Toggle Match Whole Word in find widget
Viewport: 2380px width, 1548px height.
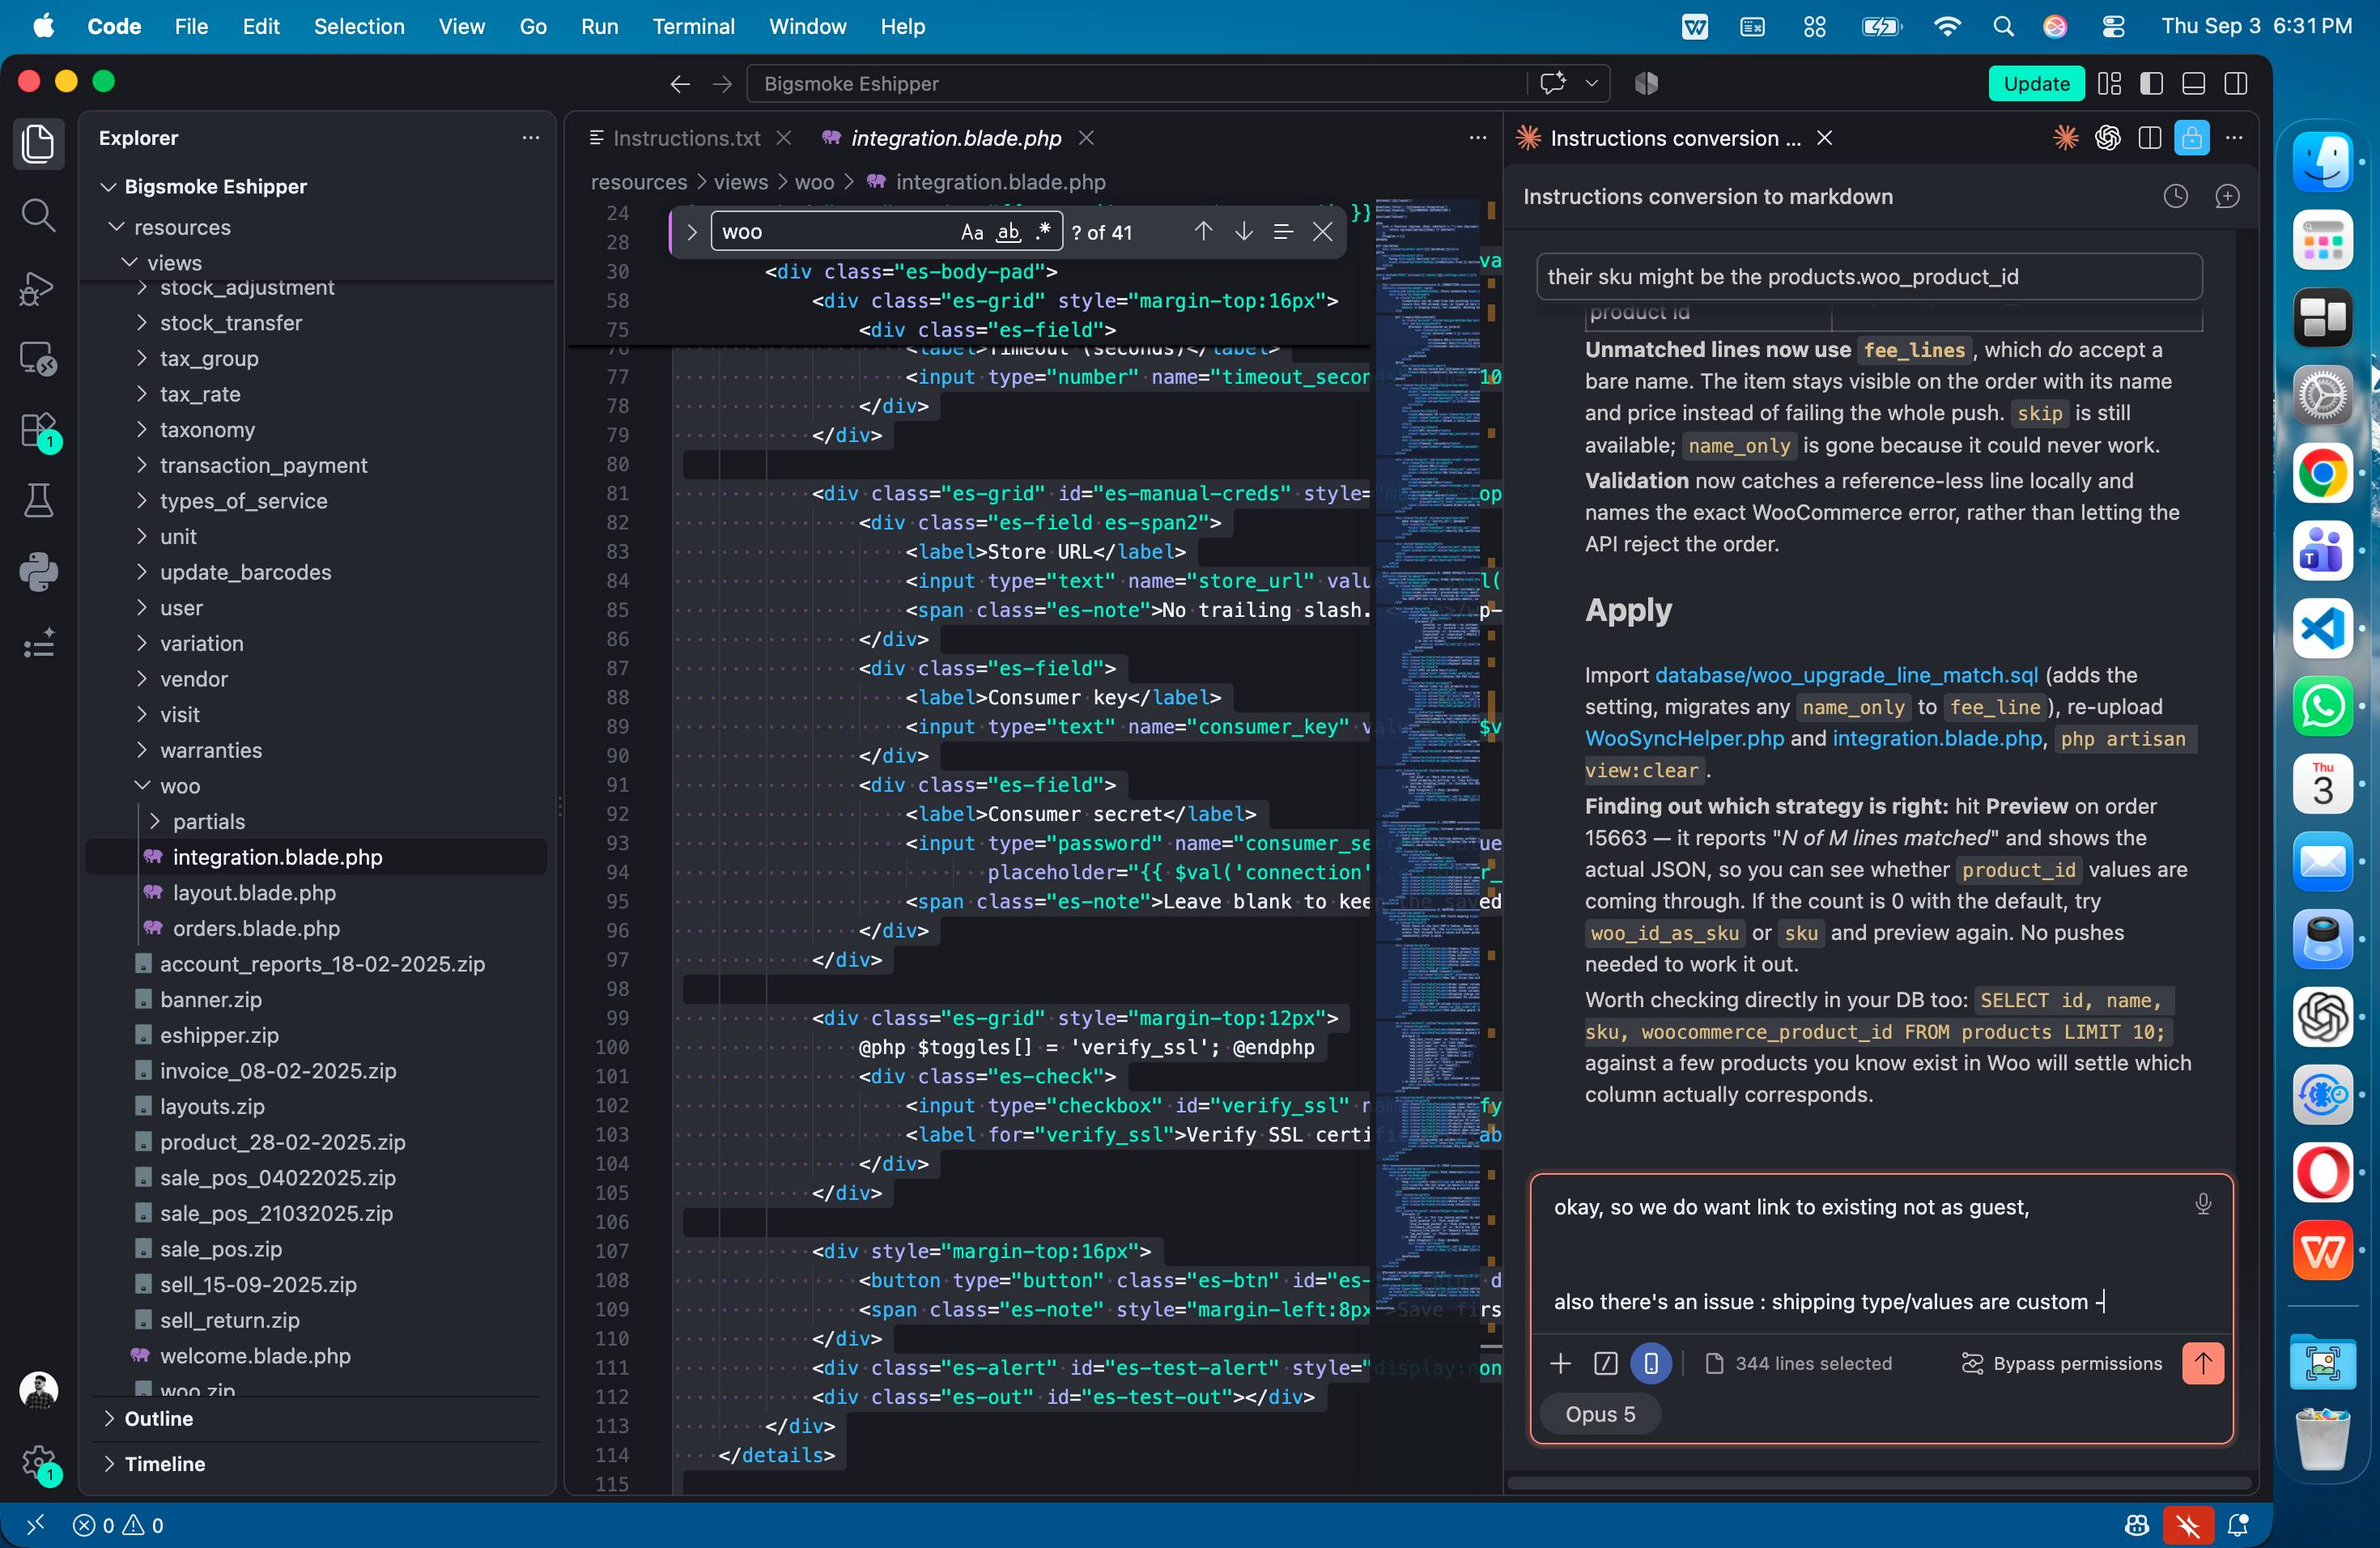1008,232
